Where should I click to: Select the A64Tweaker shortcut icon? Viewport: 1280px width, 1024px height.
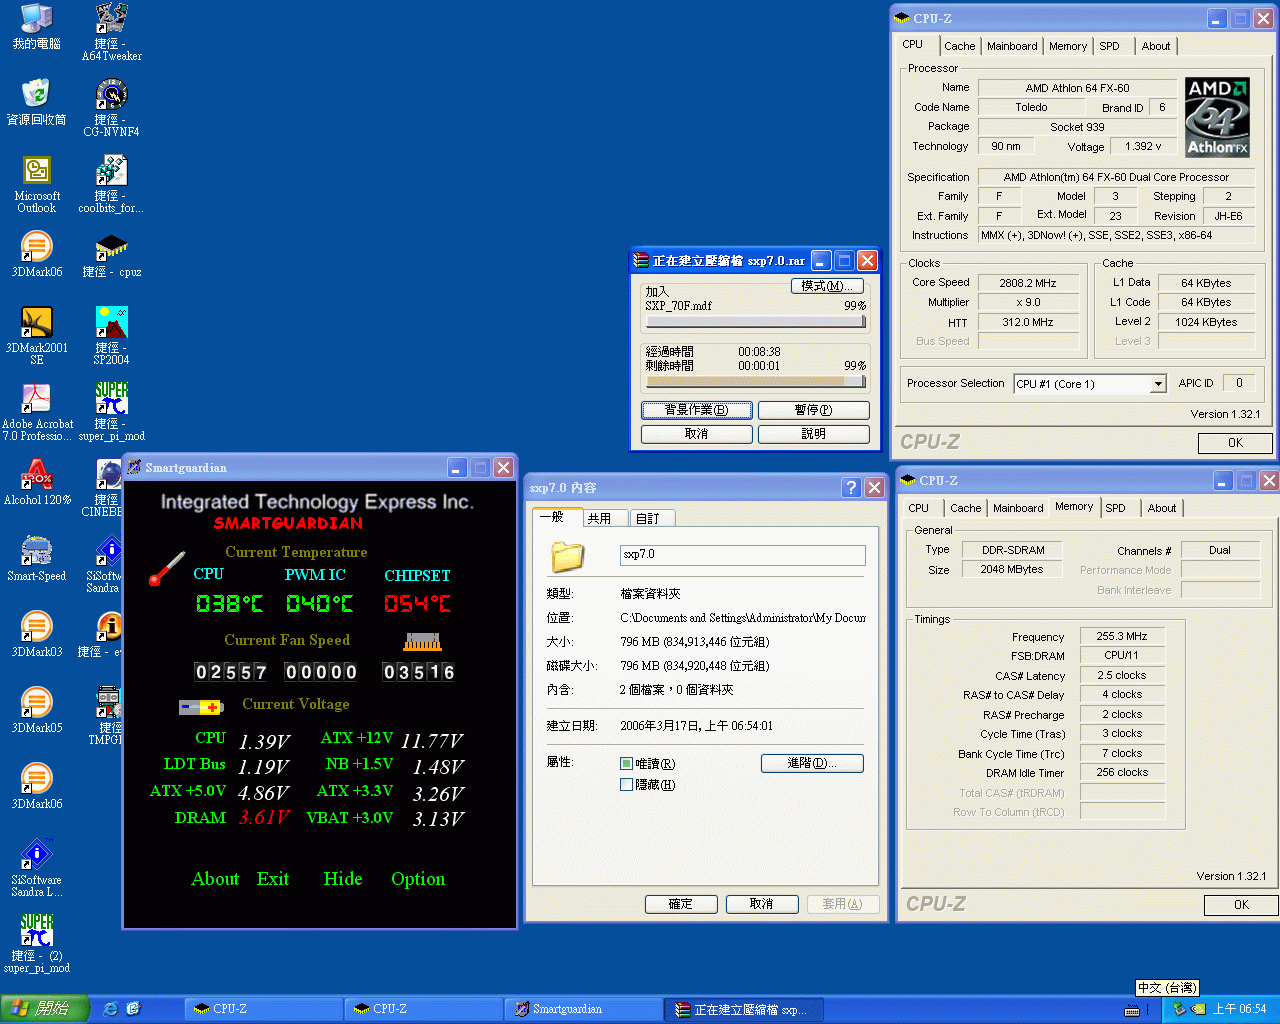111,32
